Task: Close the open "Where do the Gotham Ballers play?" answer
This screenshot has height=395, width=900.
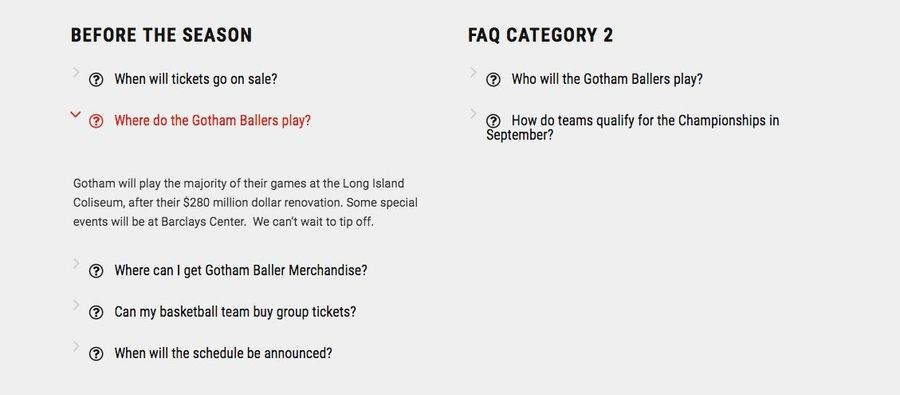Action: click(x=212, y=121)
